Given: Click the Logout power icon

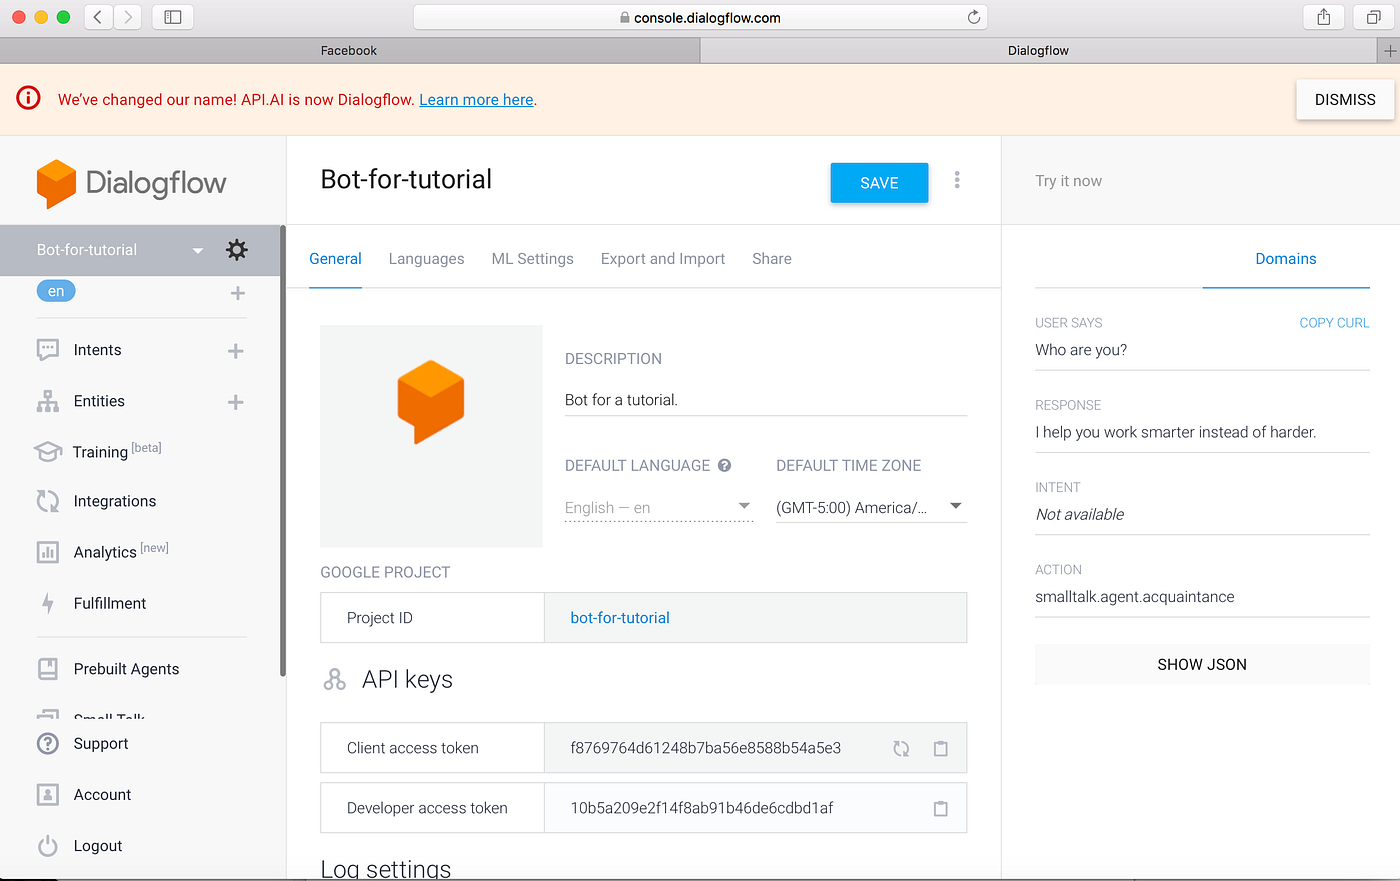Looking at the screenshot, I should 48,846.
